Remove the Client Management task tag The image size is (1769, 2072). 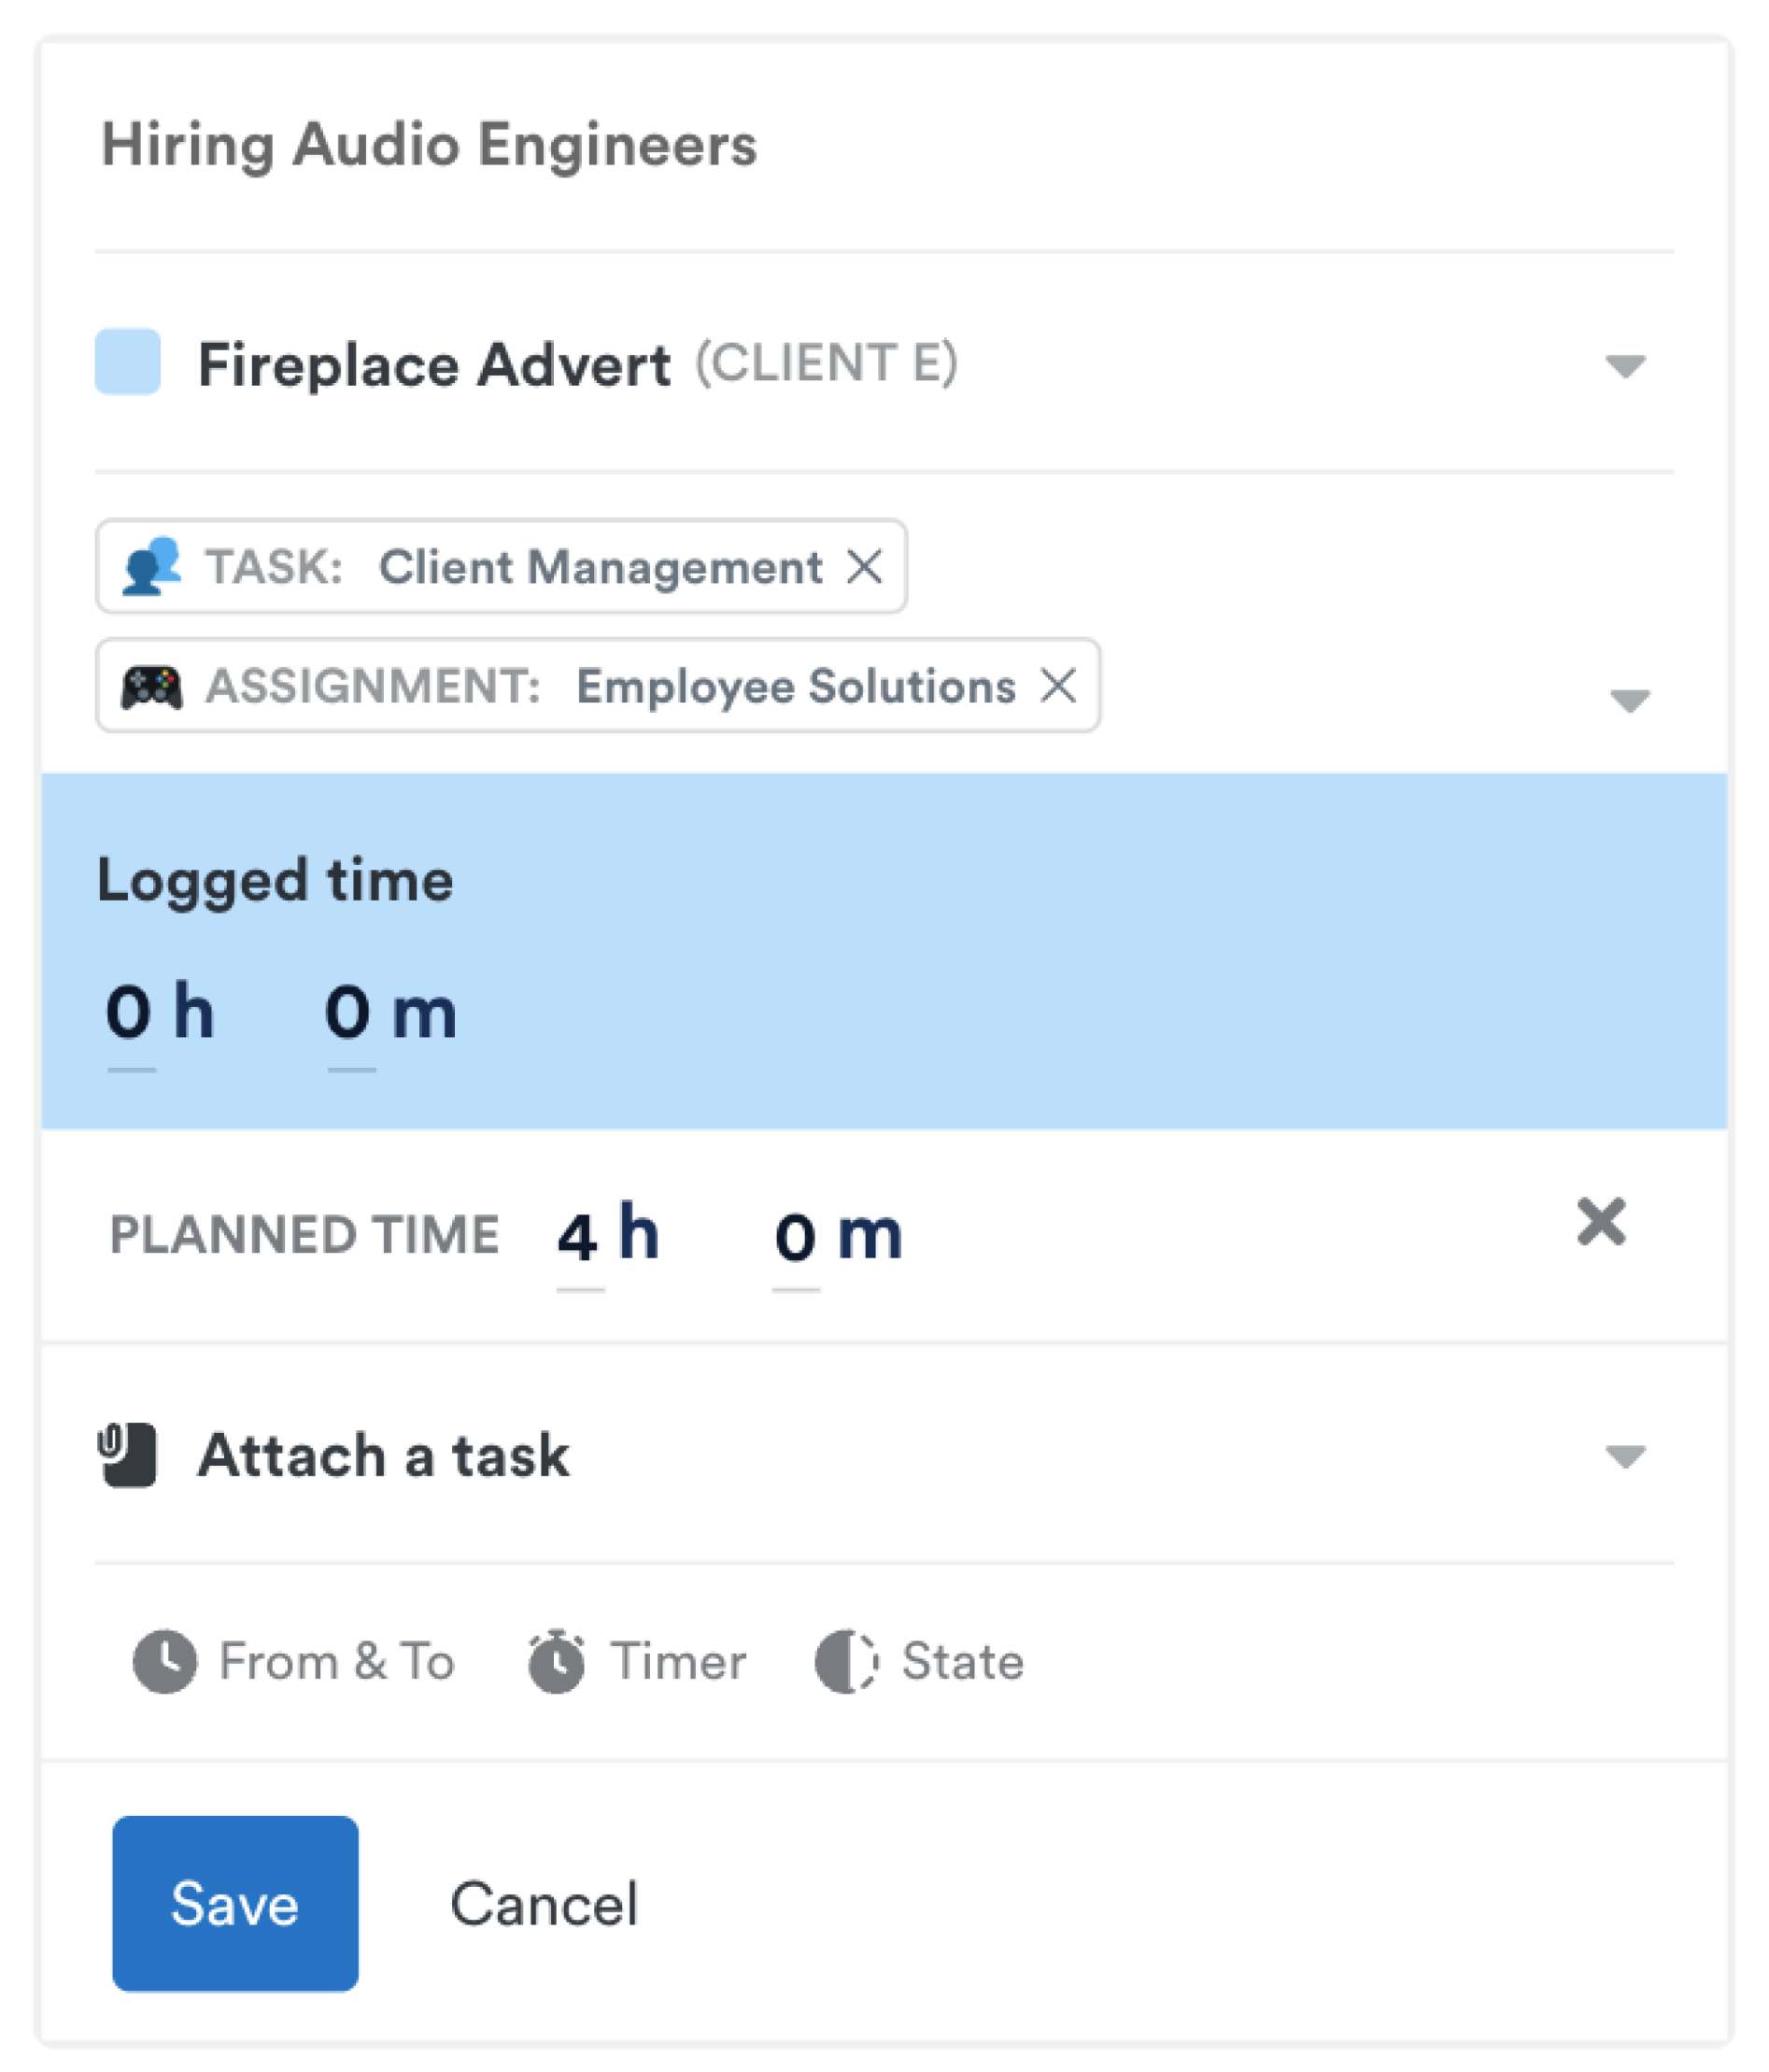coord(864,566)
